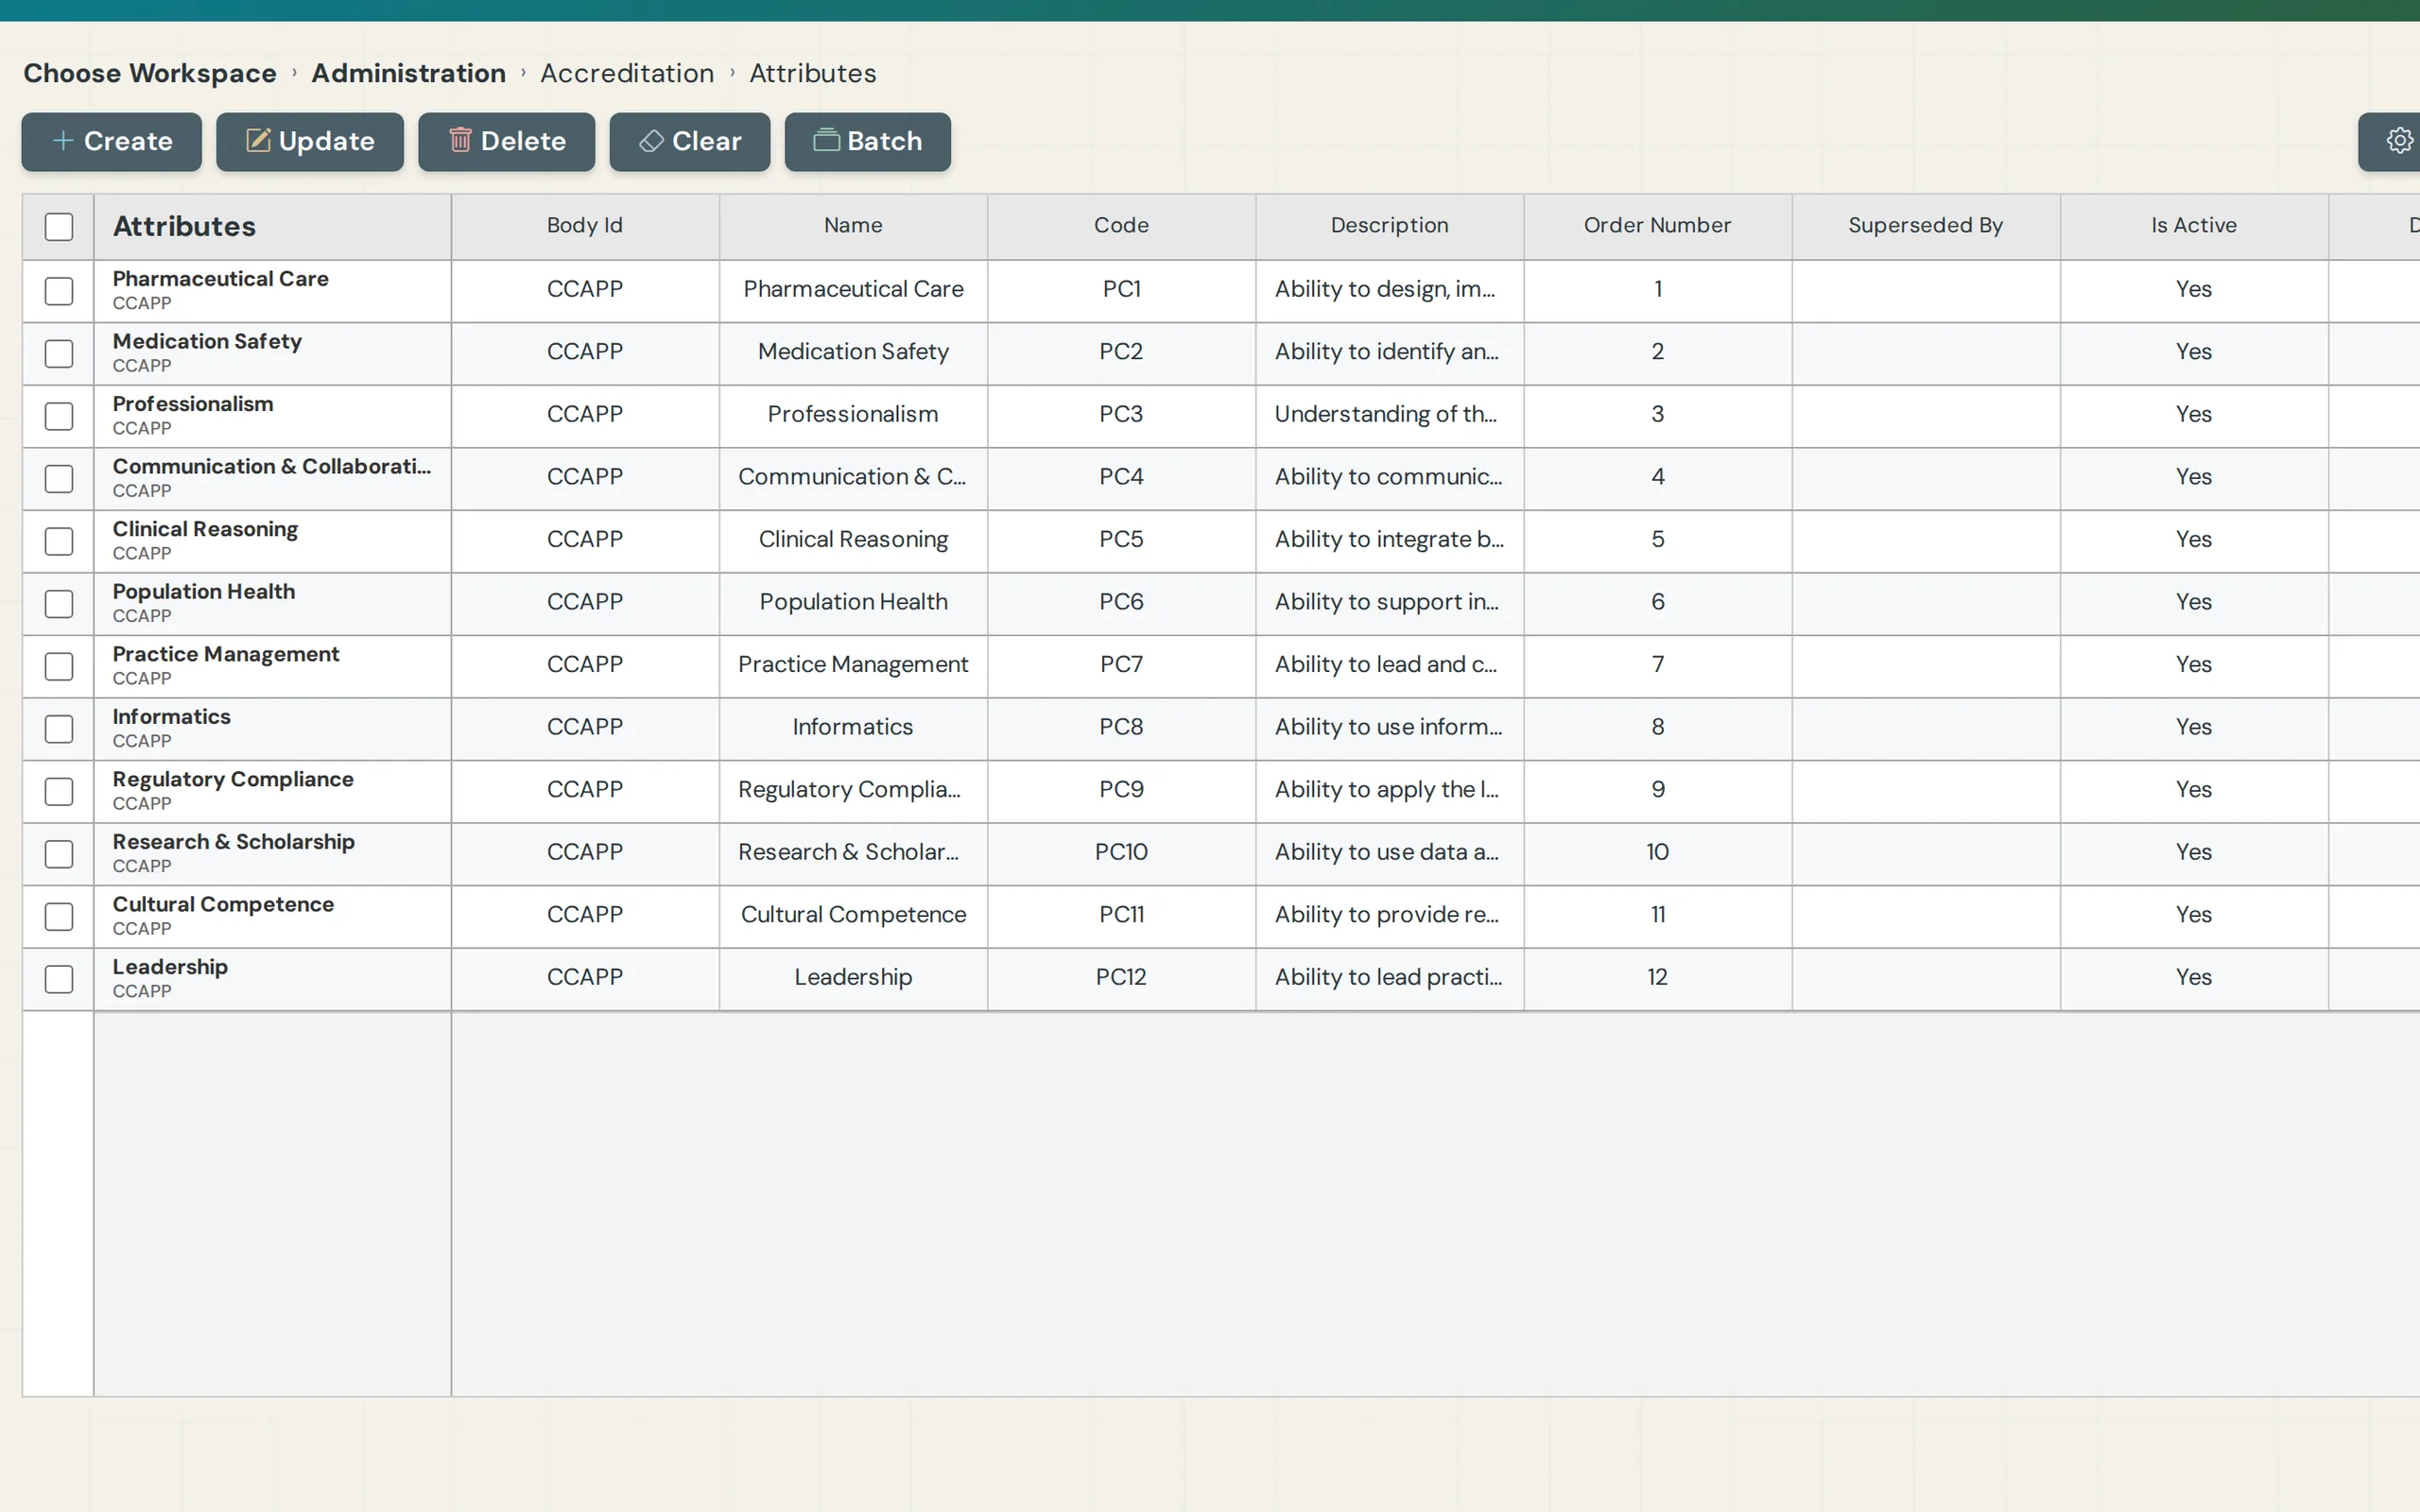This screenshot has width=2420, height=1512.
Task: Select 'Ability to design, im...' description cell
Action: (1389, 289)
